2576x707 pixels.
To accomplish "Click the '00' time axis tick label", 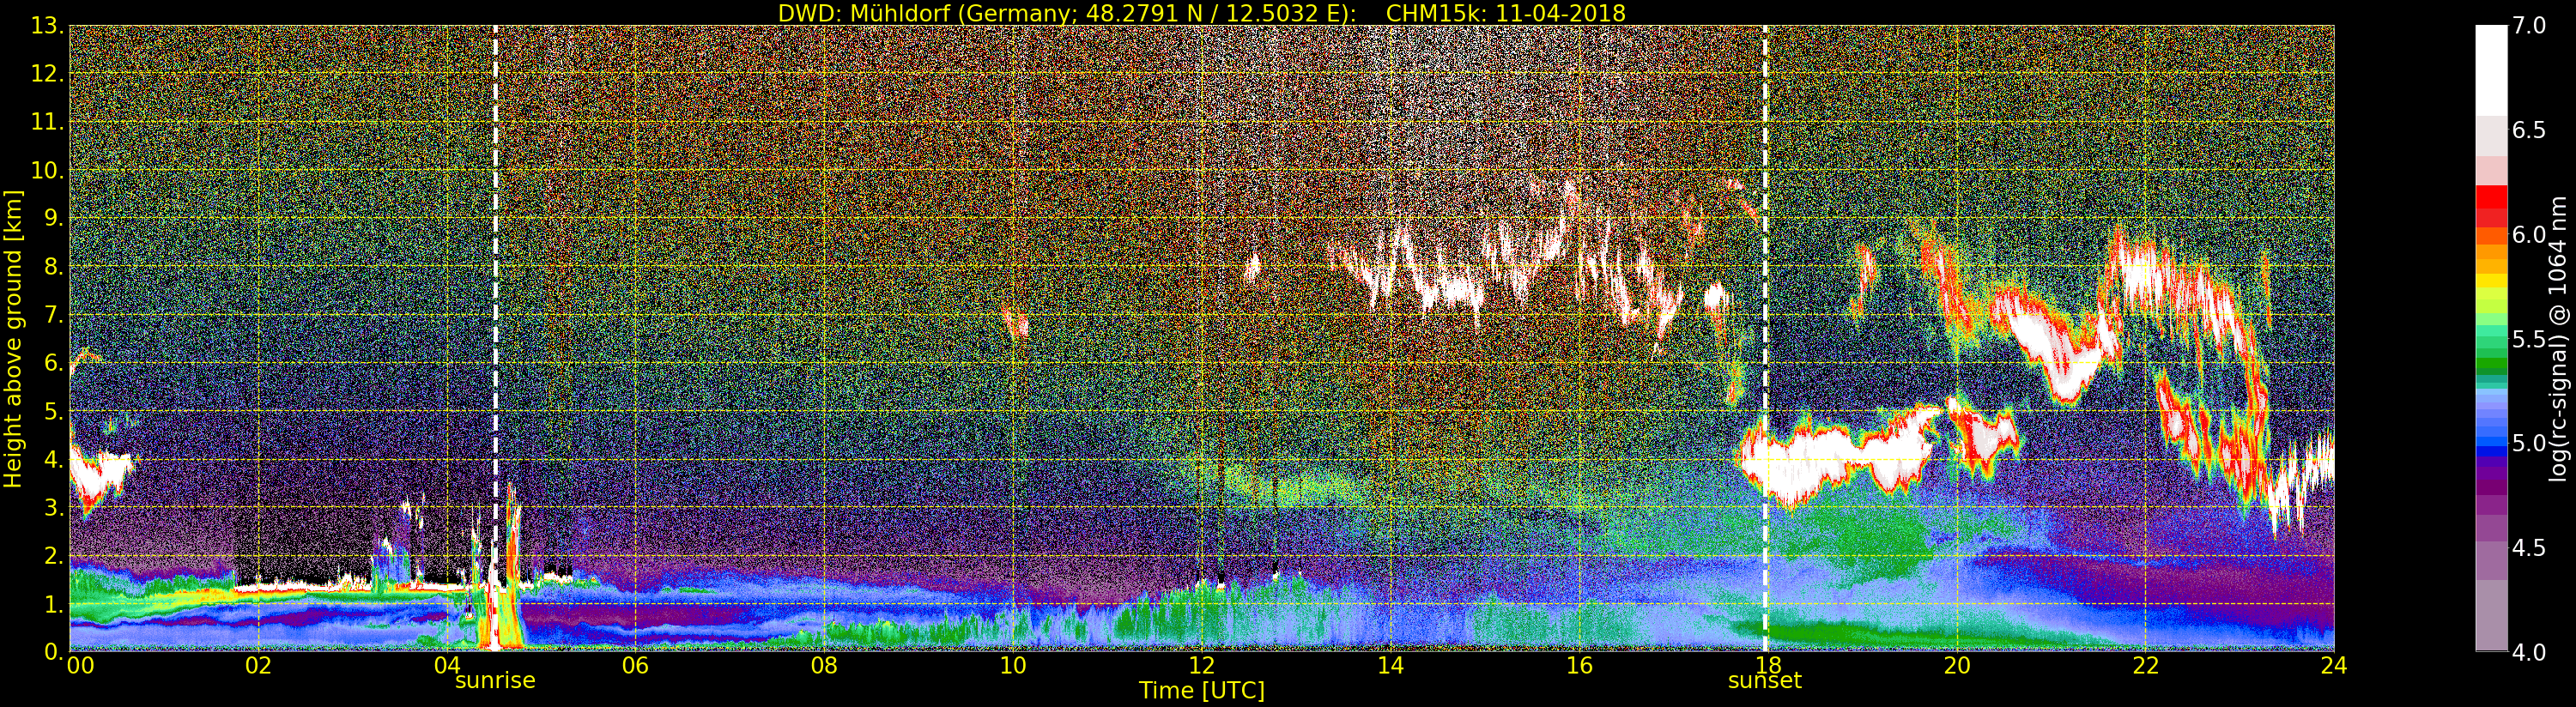I will 80,665.
